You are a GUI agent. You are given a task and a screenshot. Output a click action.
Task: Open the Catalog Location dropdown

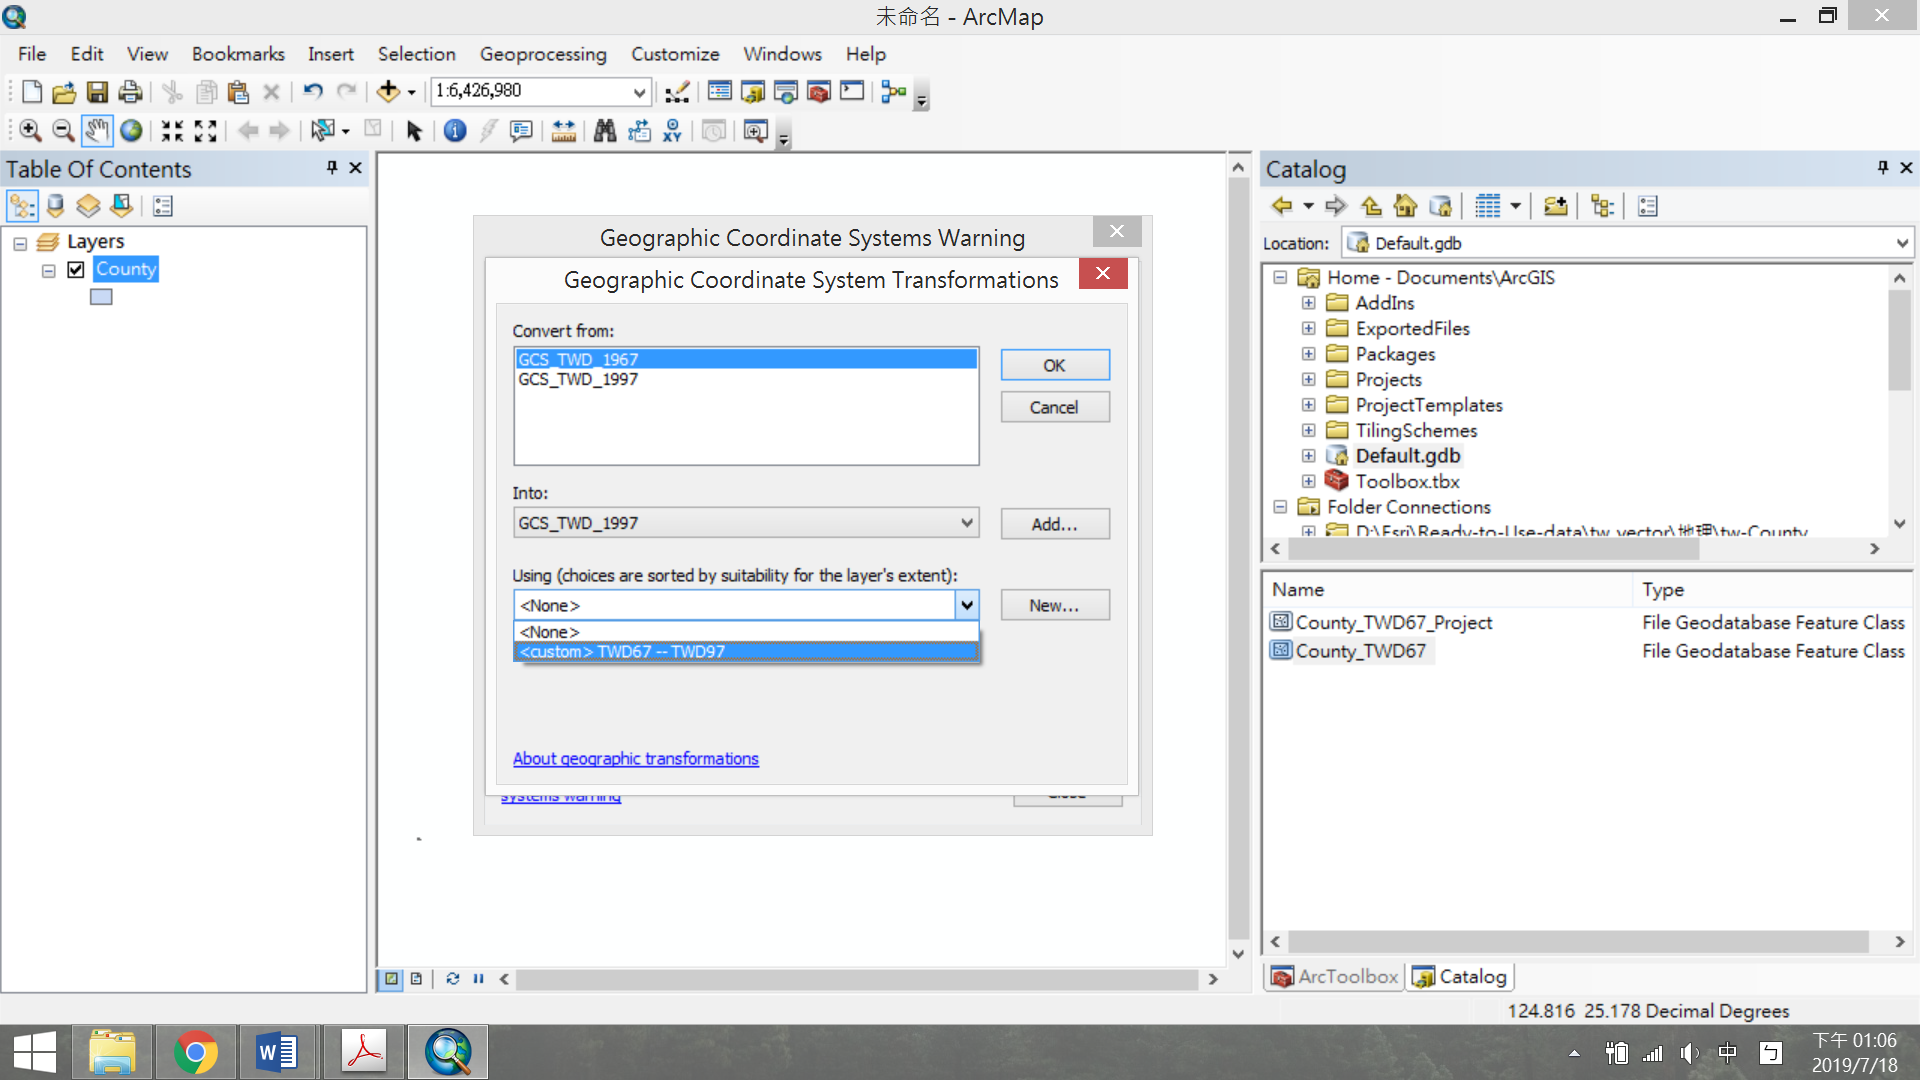[x=1900, y=243]
